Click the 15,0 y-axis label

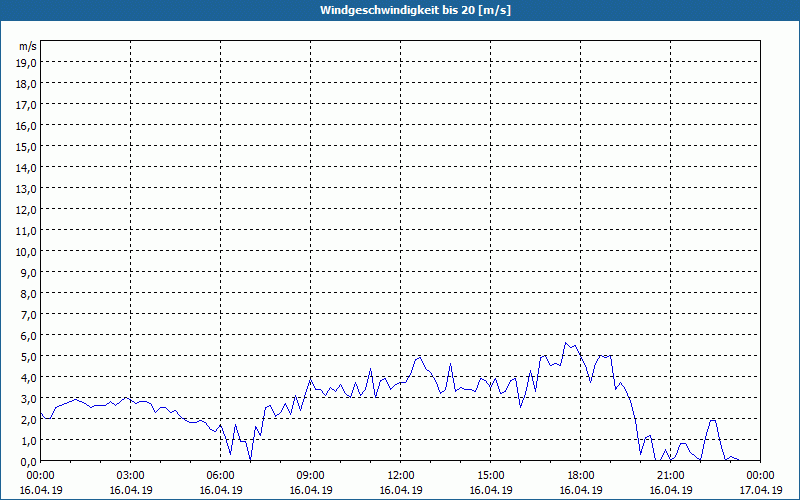[28, 147]
